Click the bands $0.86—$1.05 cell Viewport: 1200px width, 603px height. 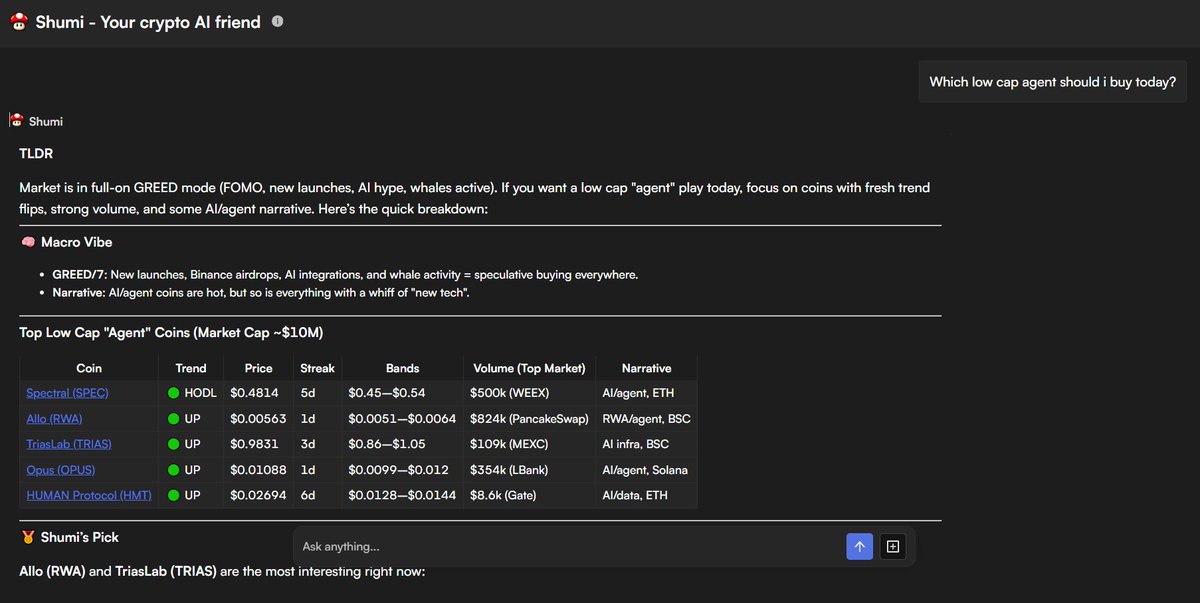pos(402,444)
